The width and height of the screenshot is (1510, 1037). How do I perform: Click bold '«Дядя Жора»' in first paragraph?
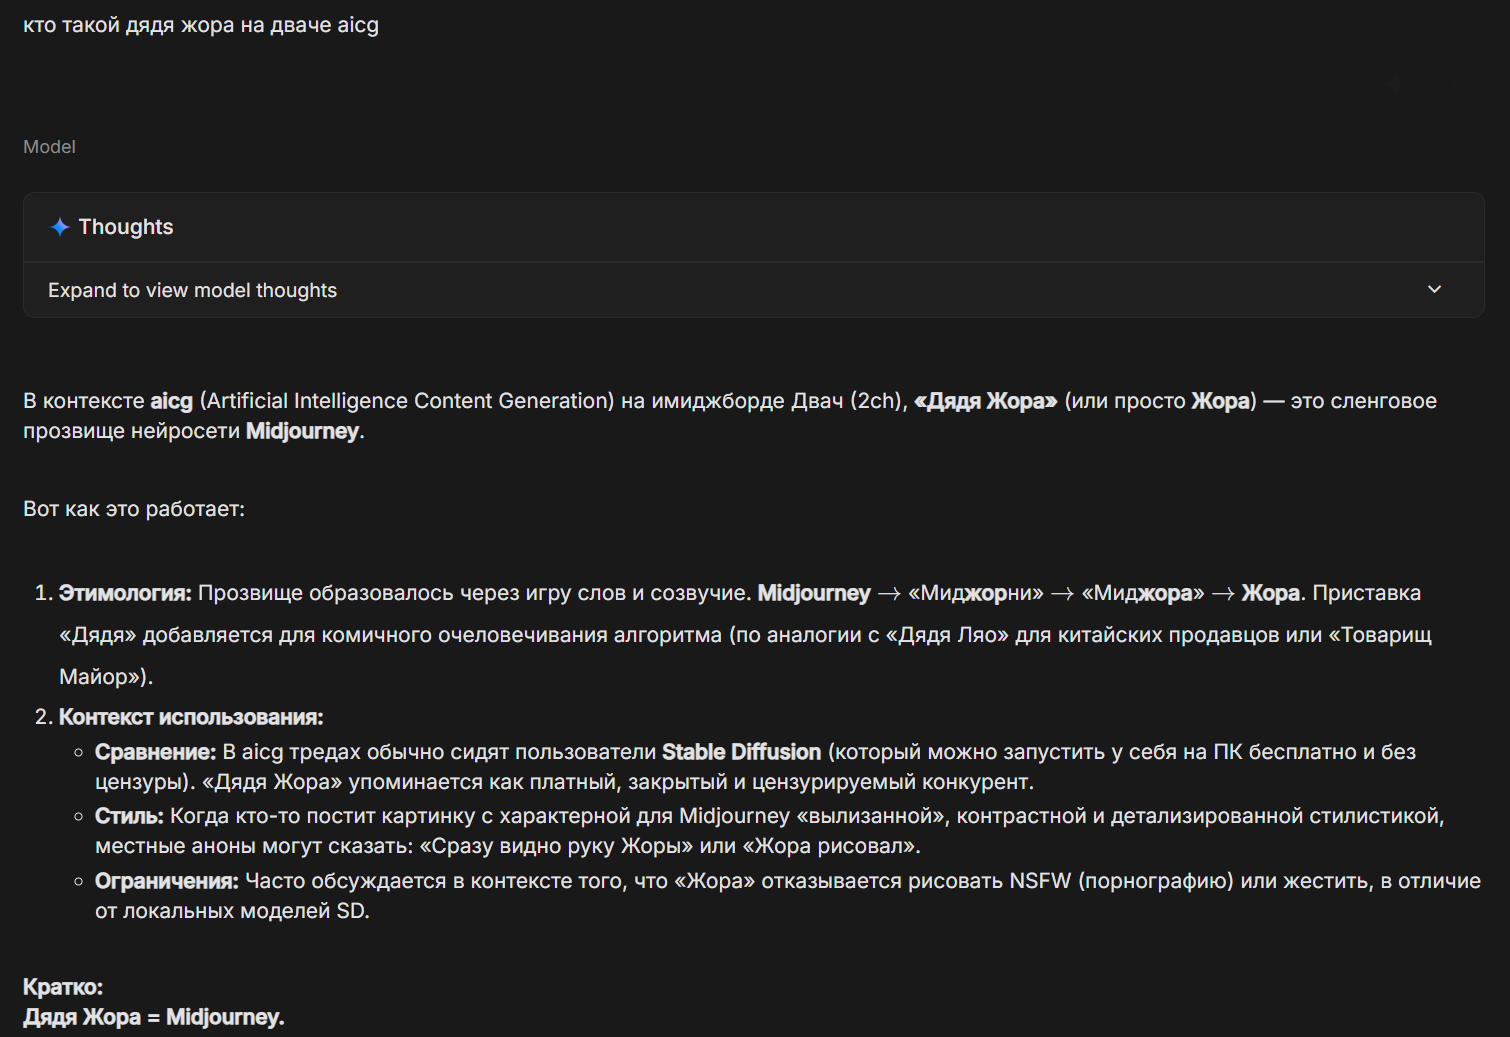985,401
